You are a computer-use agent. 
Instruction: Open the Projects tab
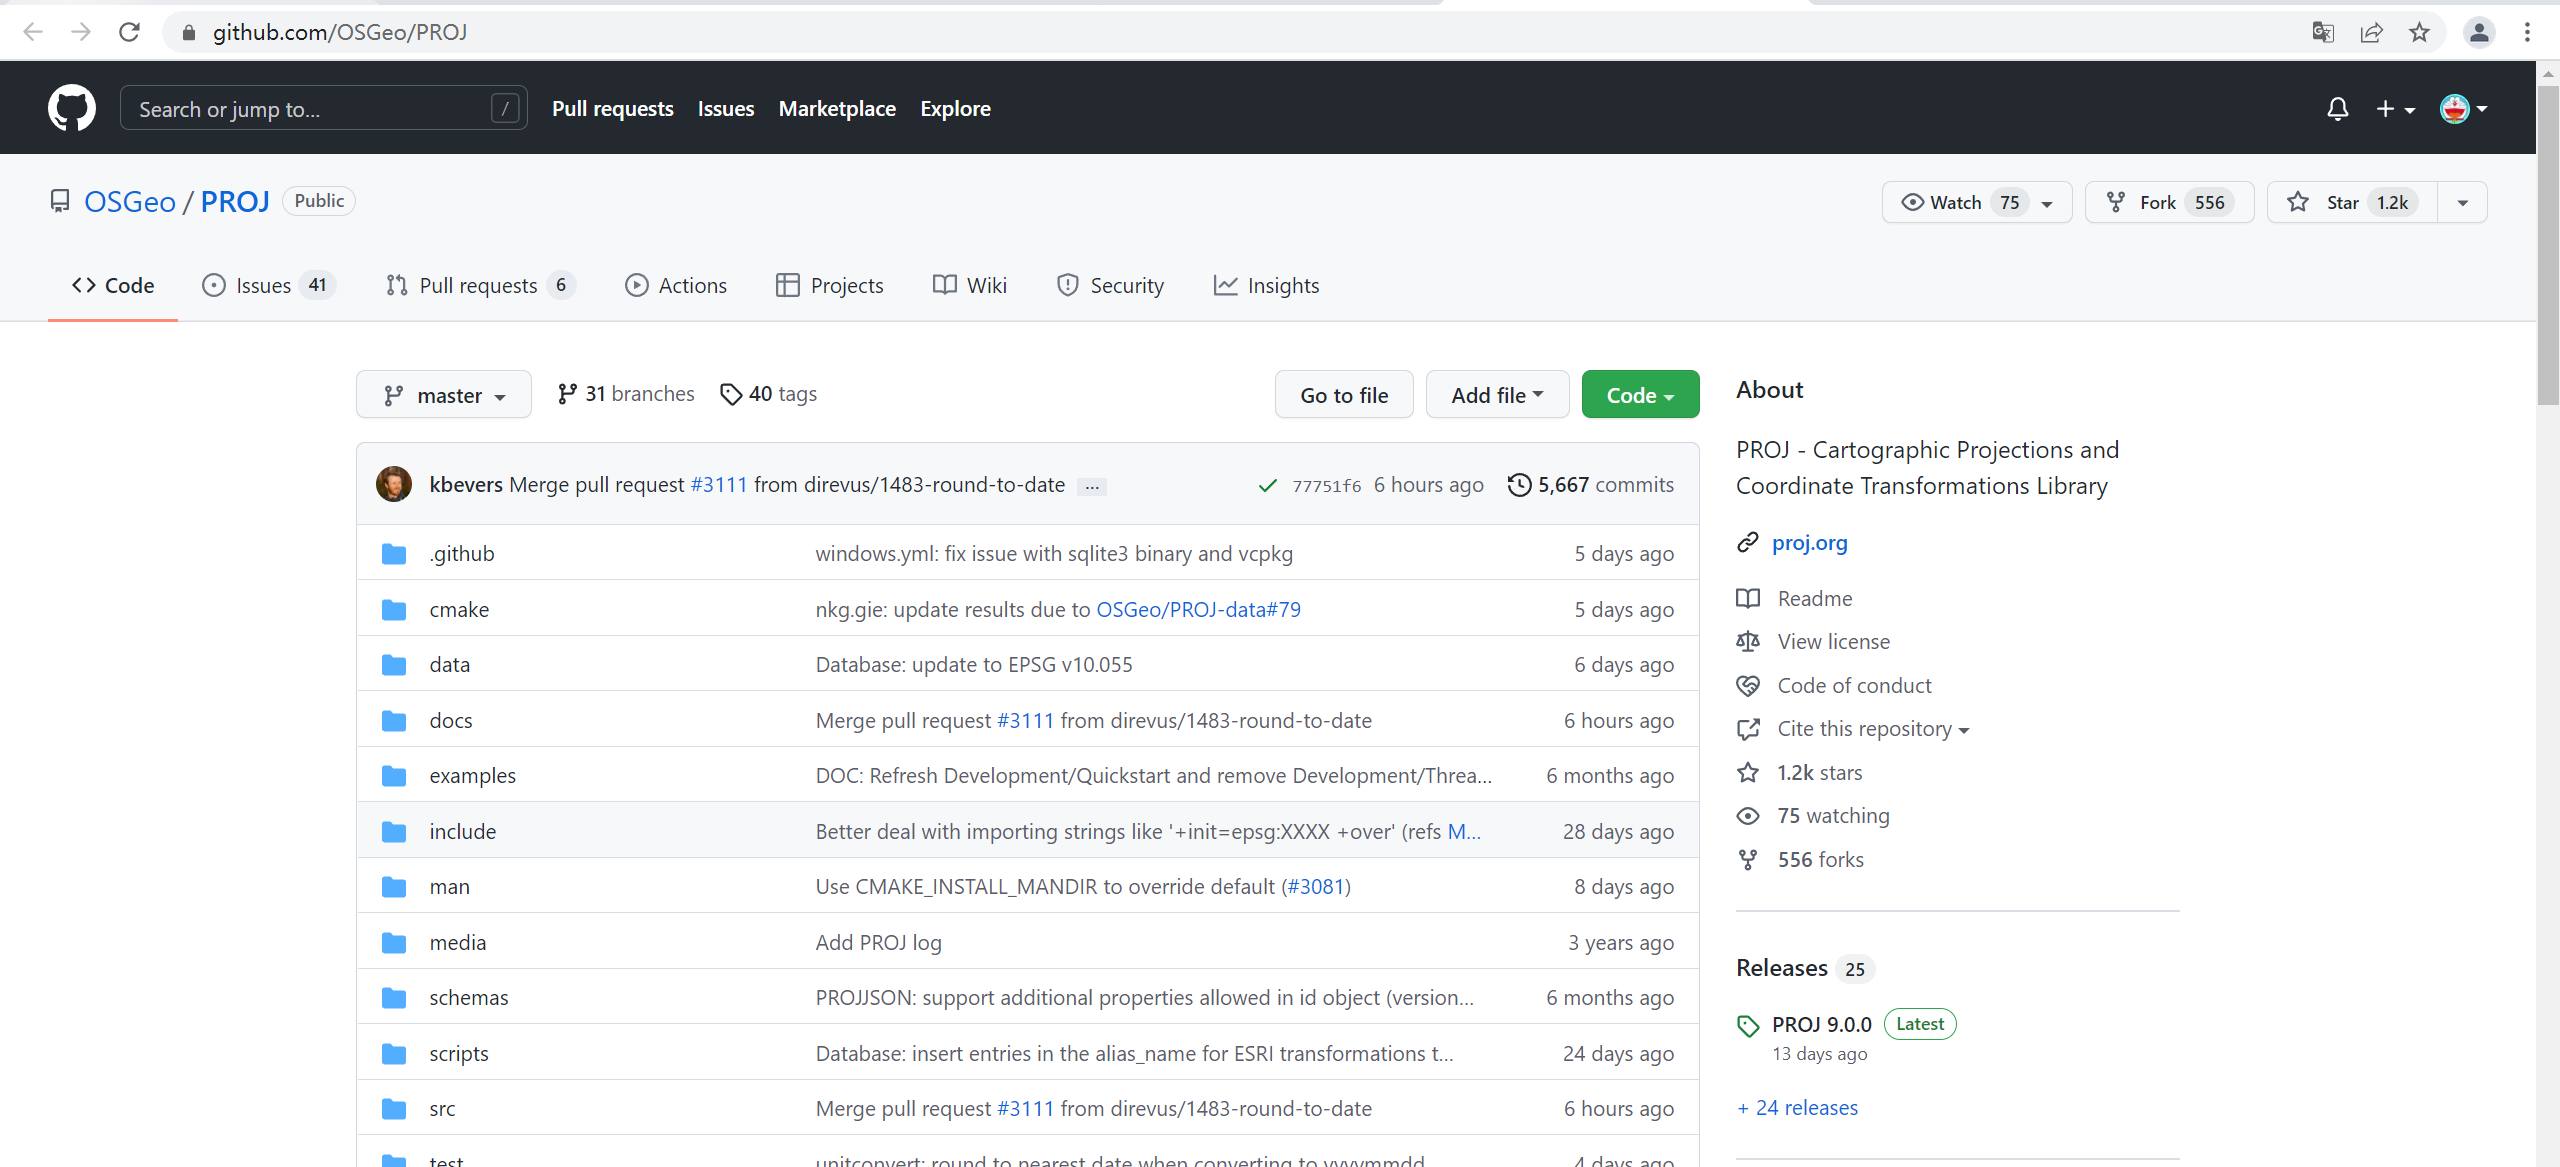tap(830, 286)
